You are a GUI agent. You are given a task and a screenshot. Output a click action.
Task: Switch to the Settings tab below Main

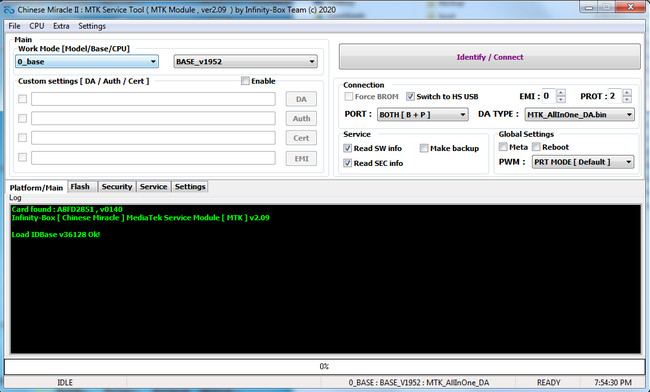click(190, 187)
